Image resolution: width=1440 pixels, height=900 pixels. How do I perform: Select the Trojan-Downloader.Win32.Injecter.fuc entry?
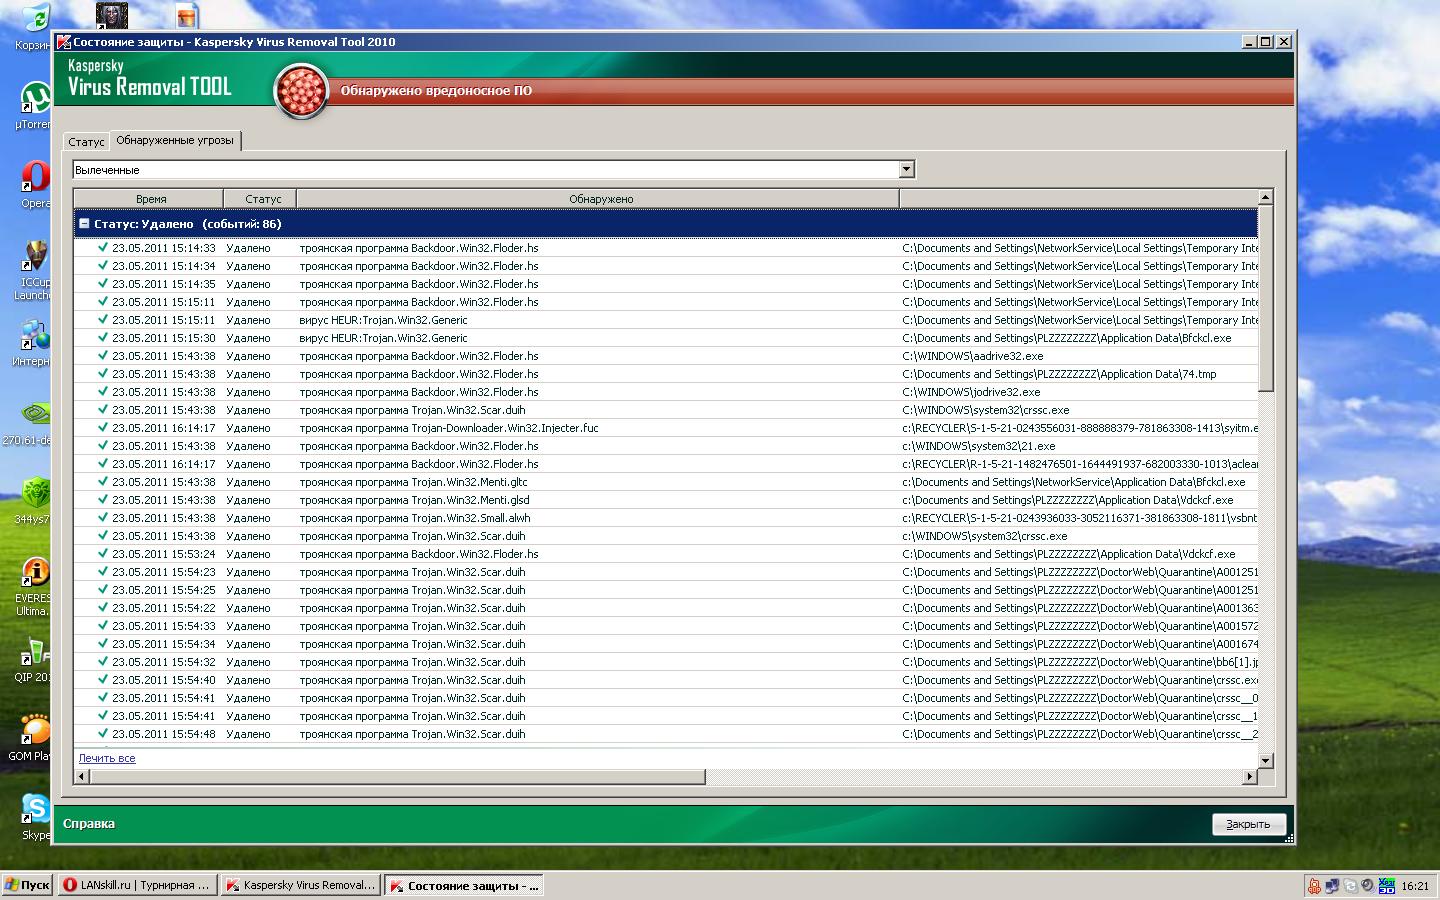click(x=665, y=428)
